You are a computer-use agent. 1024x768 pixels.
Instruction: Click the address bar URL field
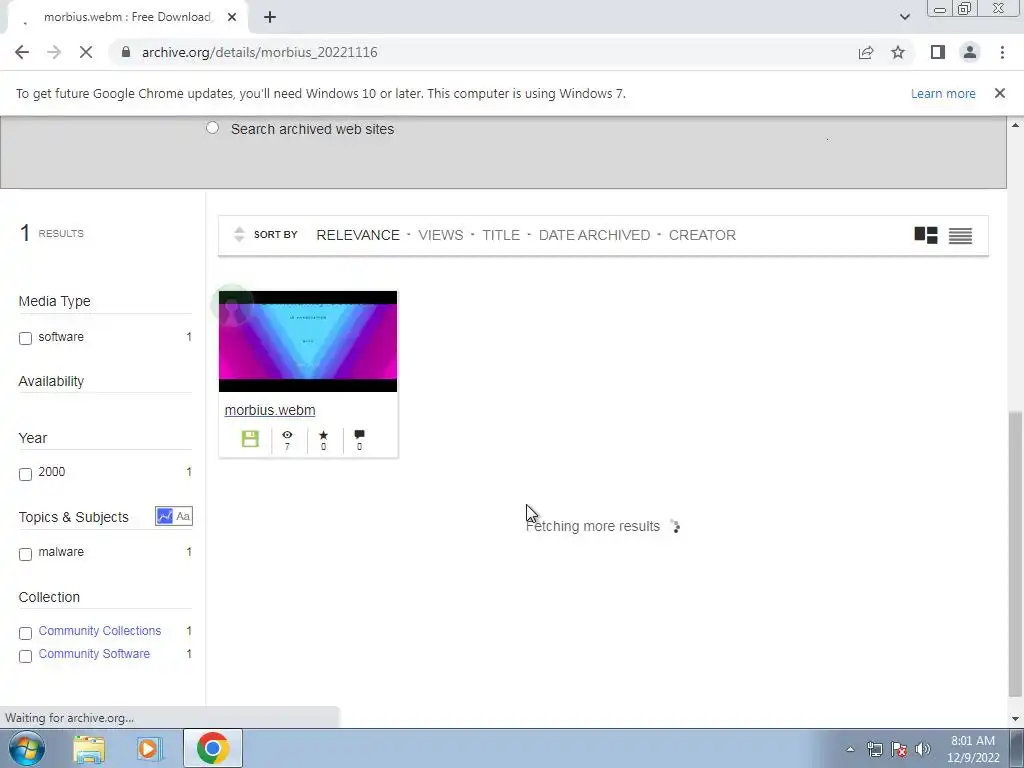point(483,52)
